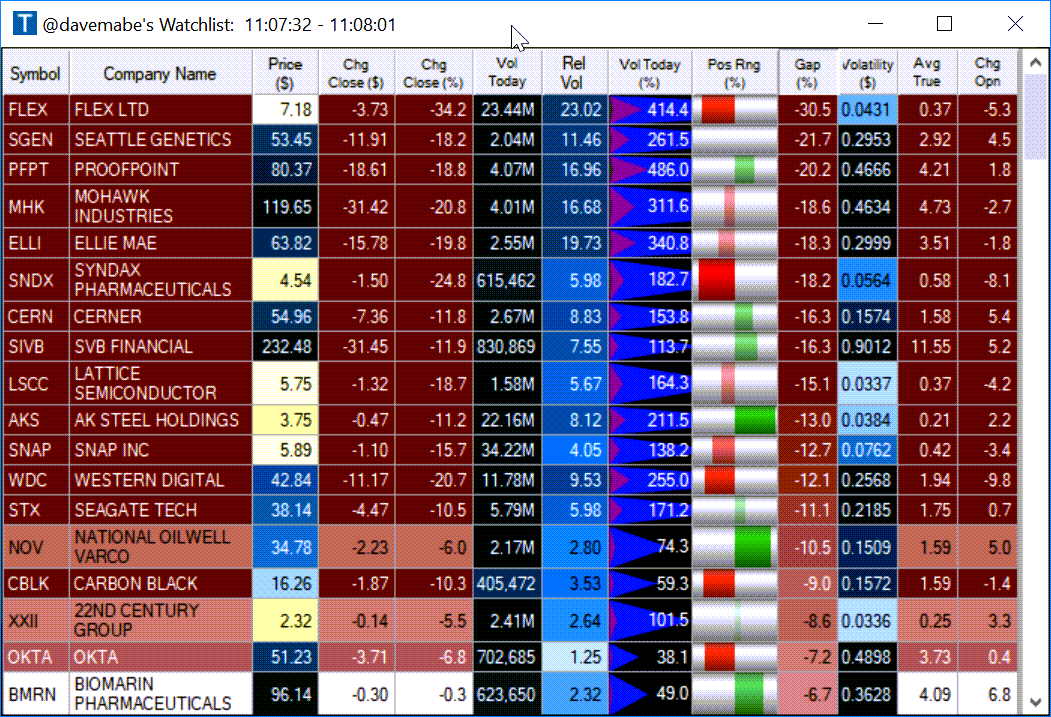Screen dimensions: 1051x717
Task: Select the SNDX symbol cell
Action: pyautogui.click(x=36, y=280)
